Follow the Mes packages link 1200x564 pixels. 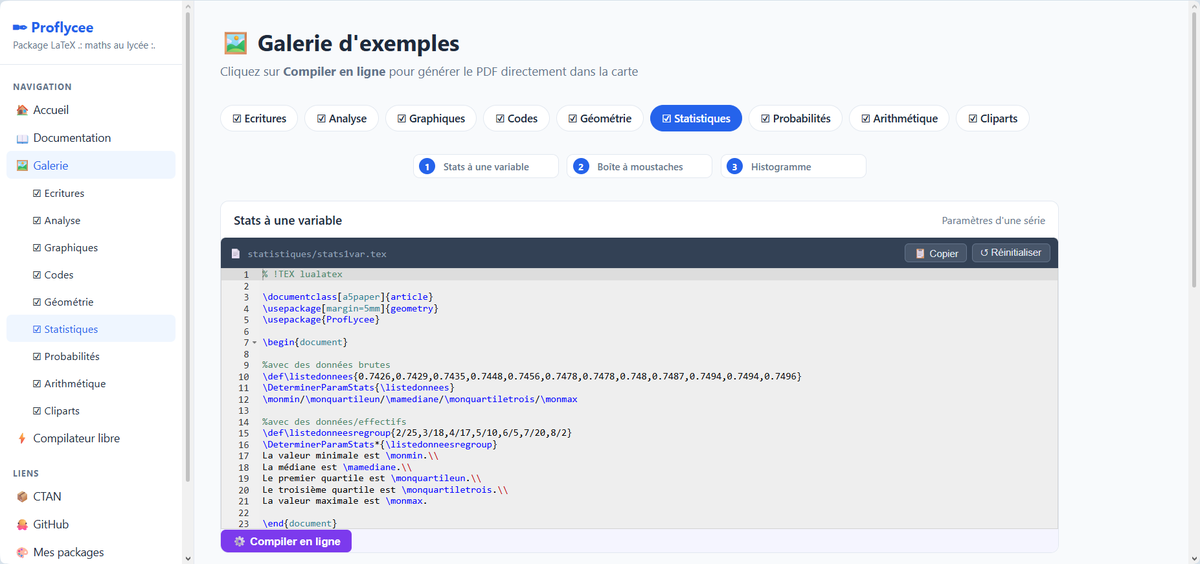[91, 552]
